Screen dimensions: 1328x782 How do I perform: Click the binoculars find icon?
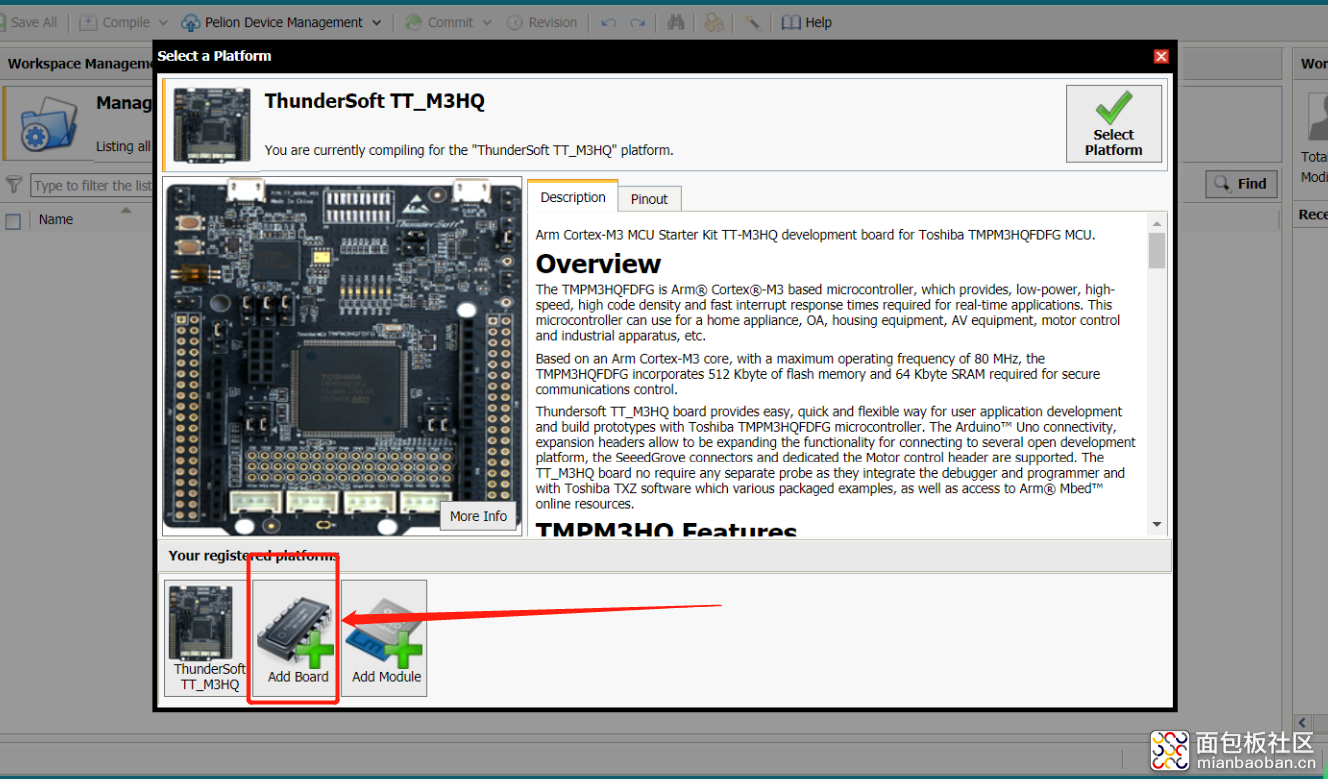[676, 22]
